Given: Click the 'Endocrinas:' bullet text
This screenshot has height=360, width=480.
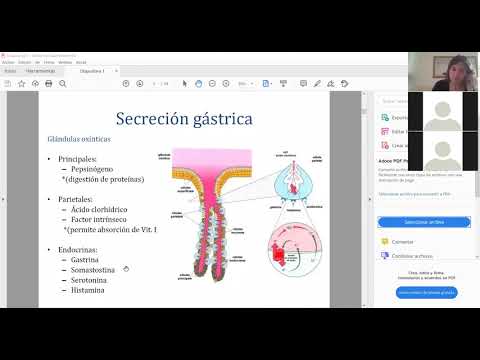Looking at the screenshot, I should 78,250.
